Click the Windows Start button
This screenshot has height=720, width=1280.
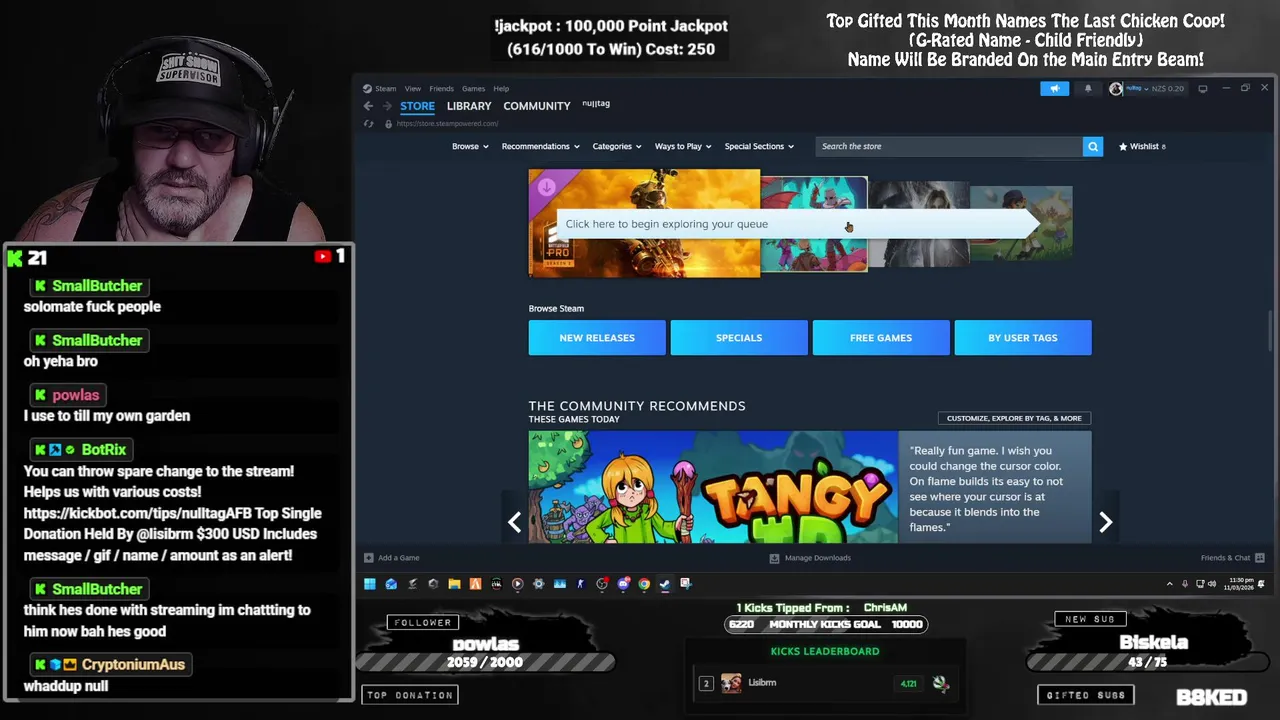(x=370, y=584)
